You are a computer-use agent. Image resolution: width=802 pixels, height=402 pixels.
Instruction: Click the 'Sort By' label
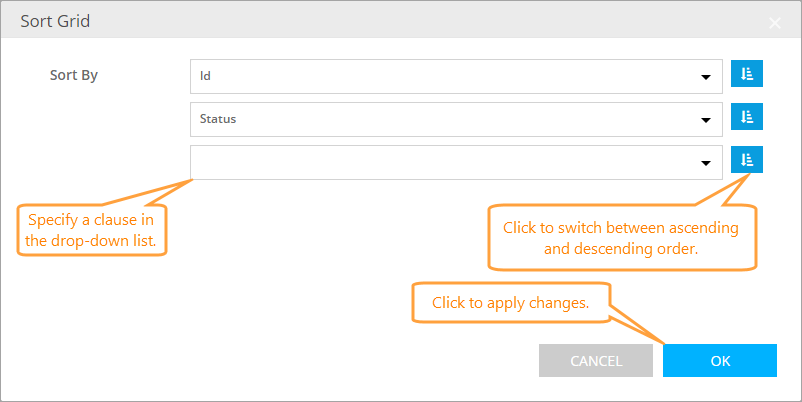[x=81, y=75]
